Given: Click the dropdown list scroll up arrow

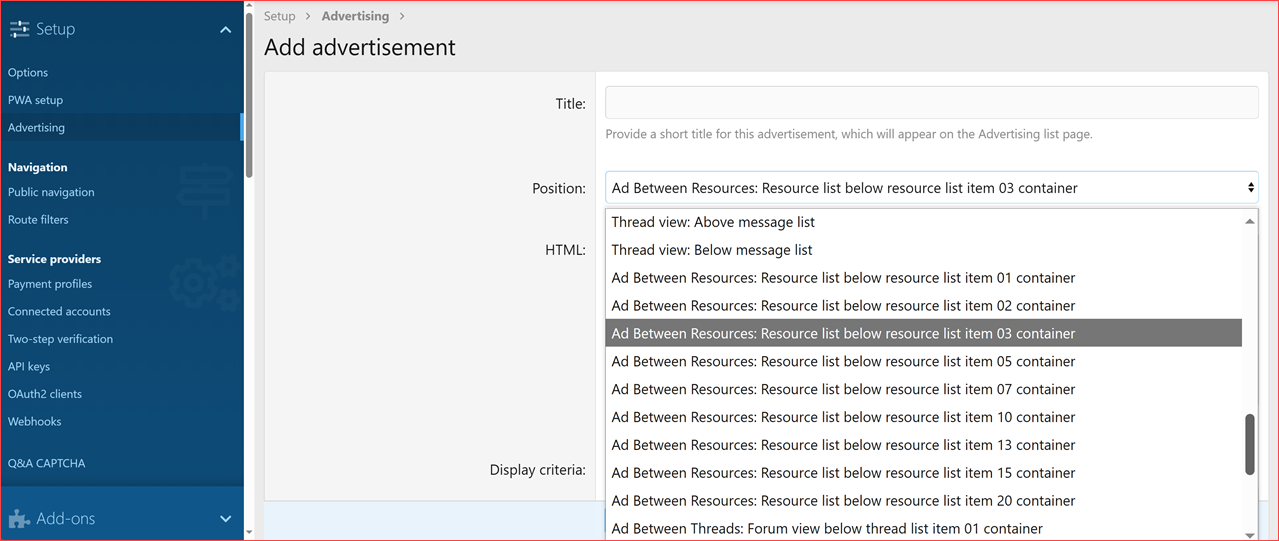Looking at the screenshot, I should pos(1249,221).
